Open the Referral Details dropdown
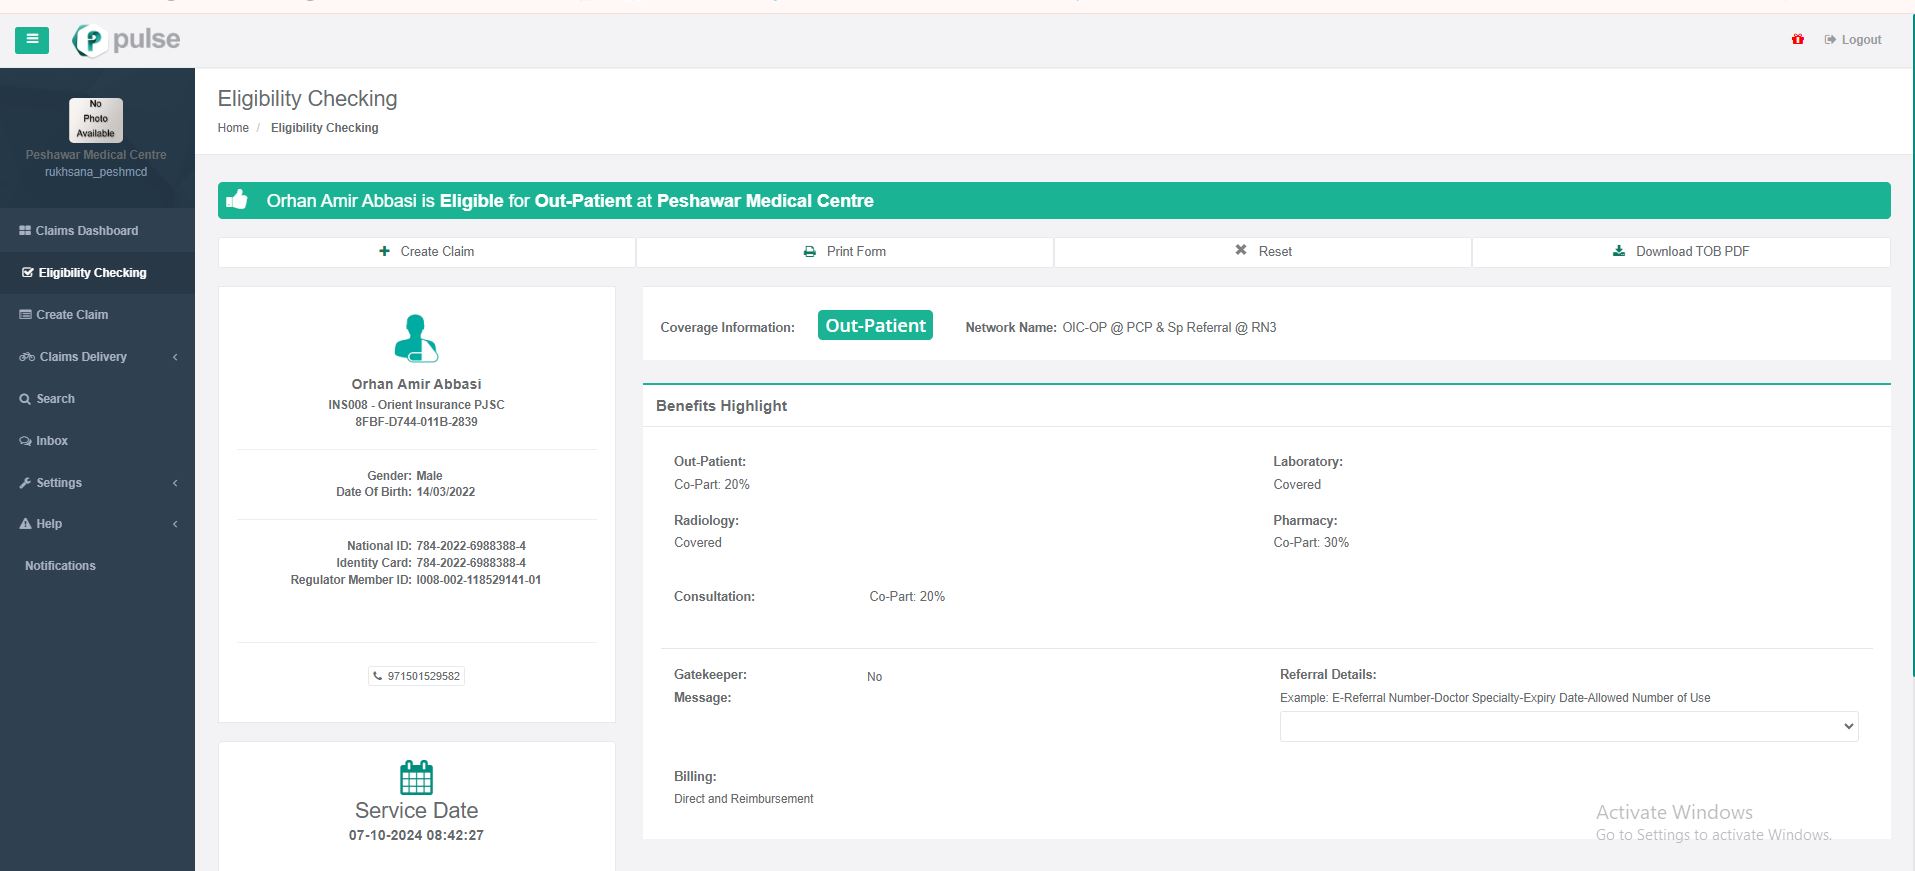Screen dimensions: 1915x871 click(x=1568, y=727)
